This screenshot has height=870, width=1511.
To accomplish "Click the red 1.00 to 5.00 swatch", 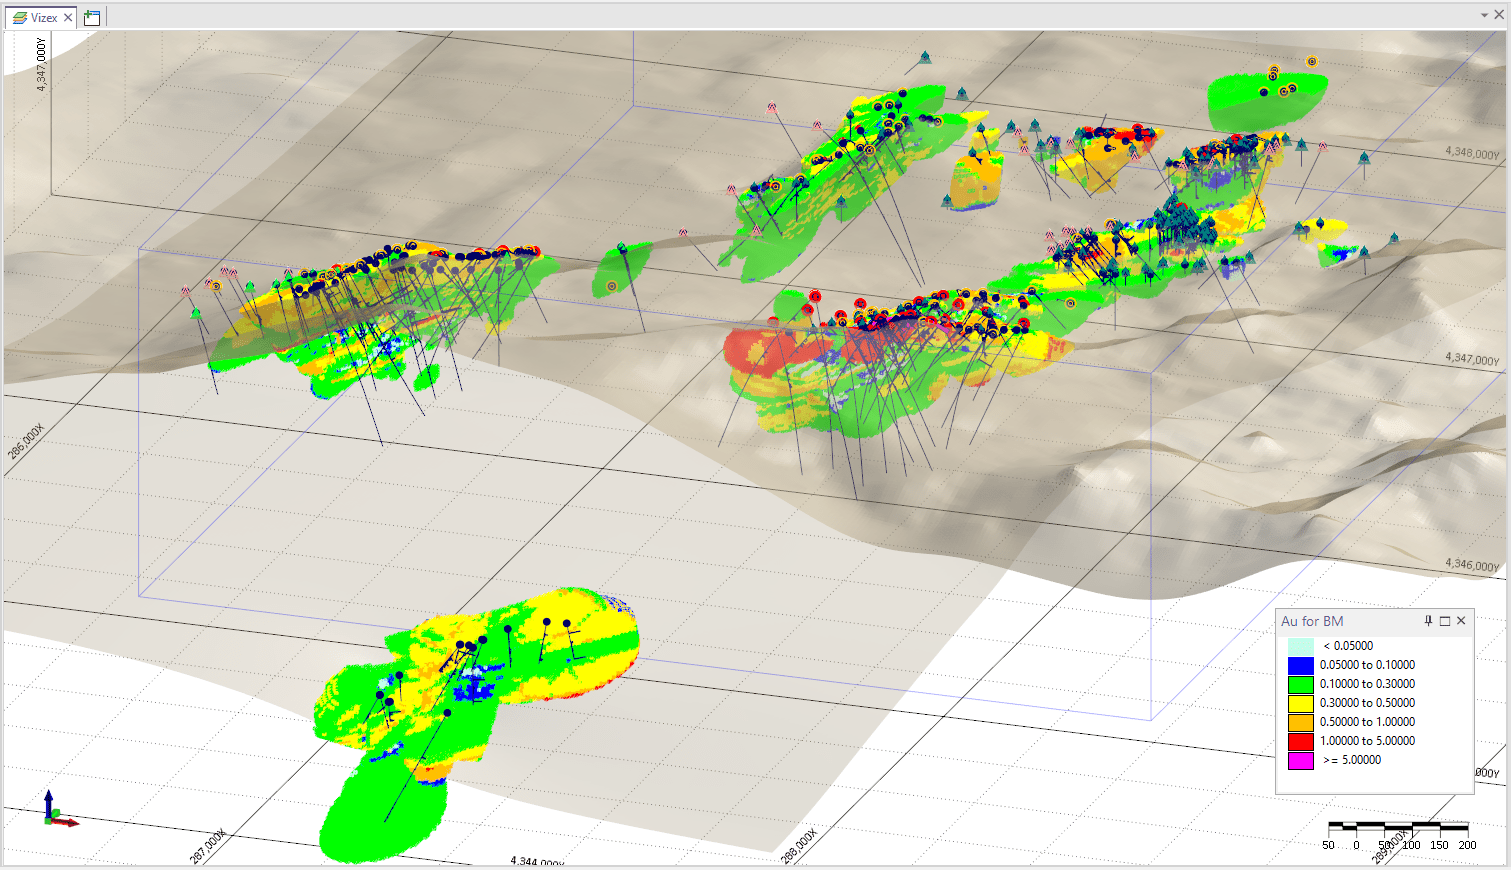I will (1300, 741).
